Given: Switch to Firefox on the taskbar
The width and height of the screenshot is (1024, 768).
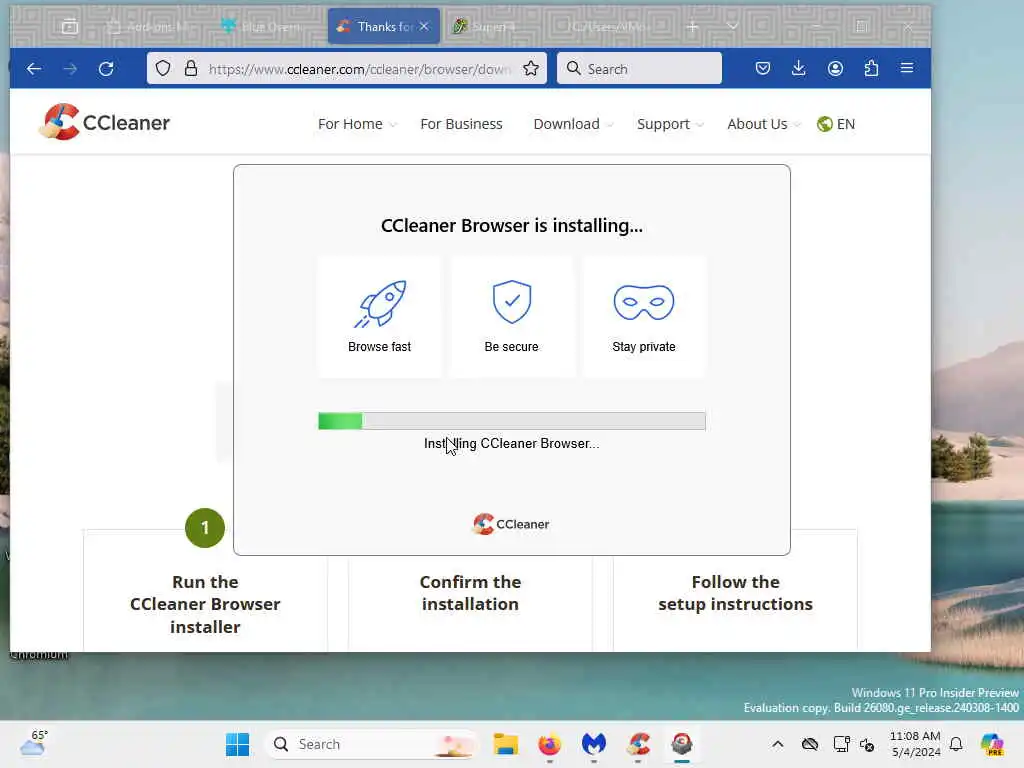Looking at the screenshot, I should tap(550, 744).
